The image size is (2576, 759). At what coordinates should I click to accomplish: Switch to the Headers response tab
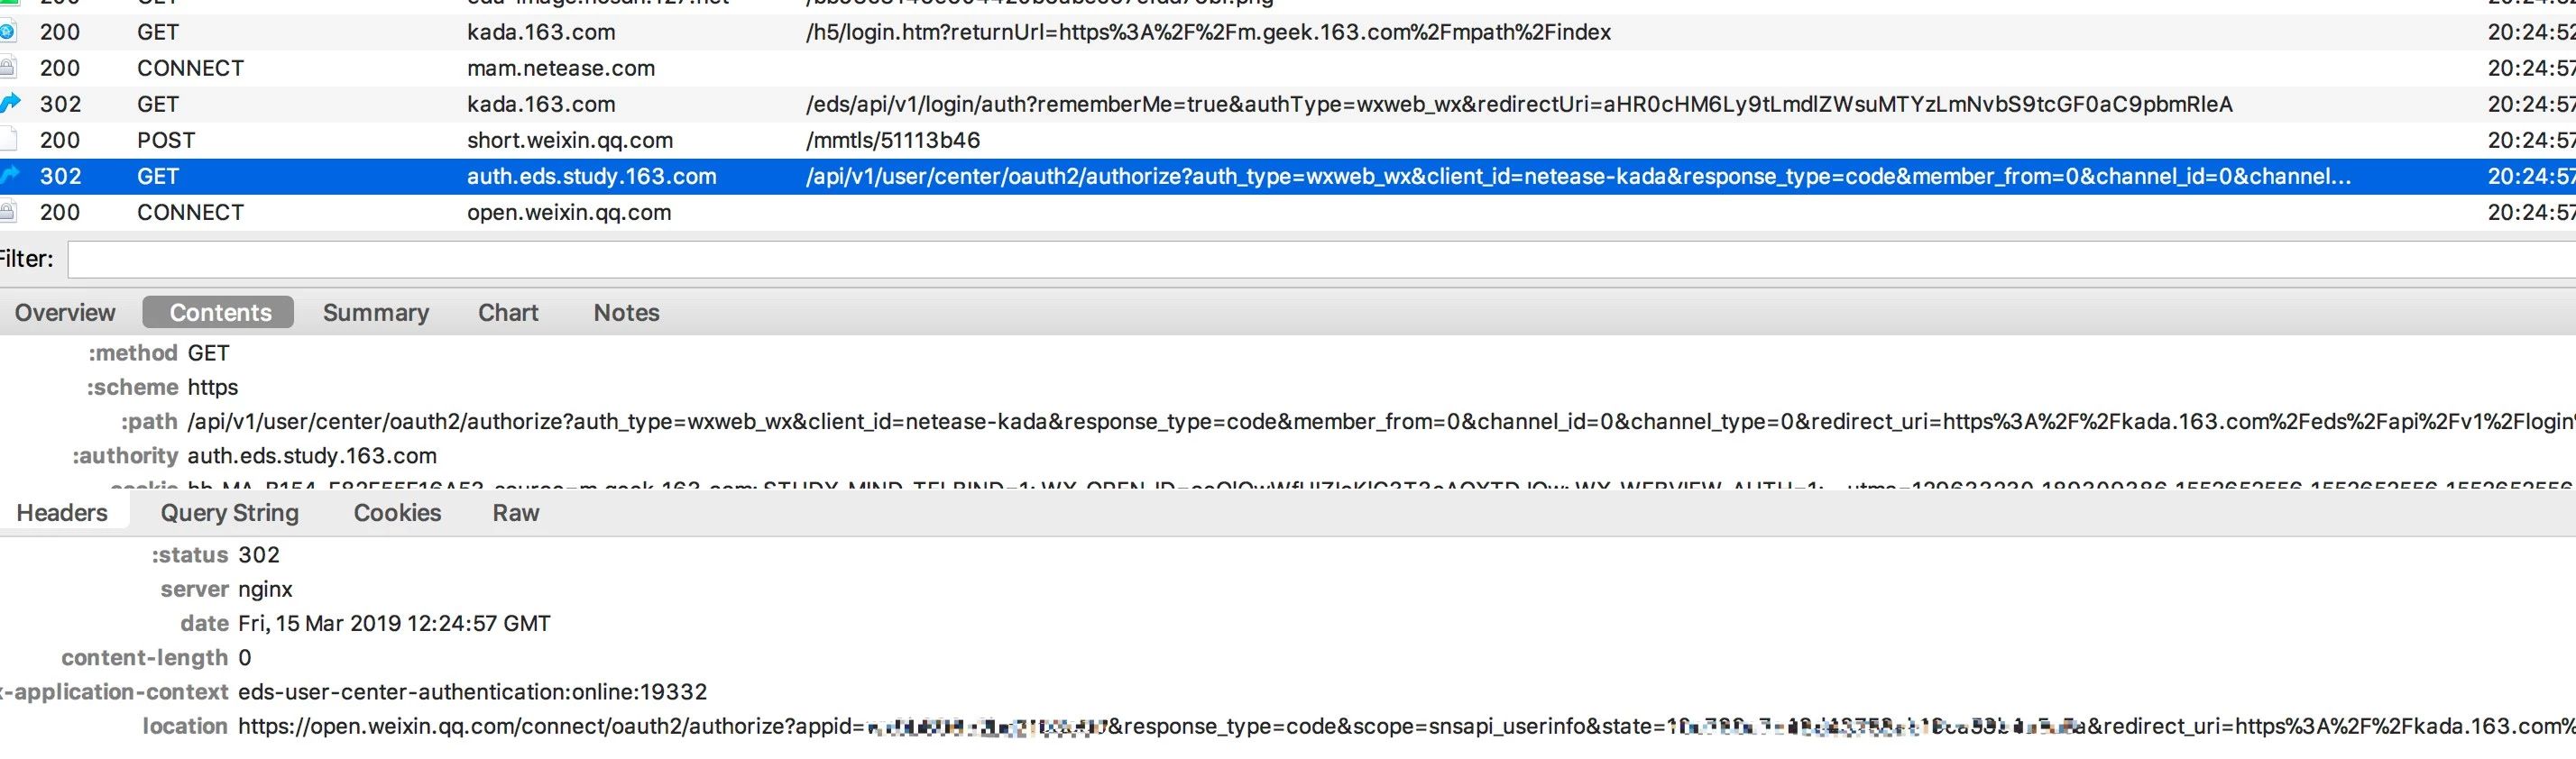62,512
